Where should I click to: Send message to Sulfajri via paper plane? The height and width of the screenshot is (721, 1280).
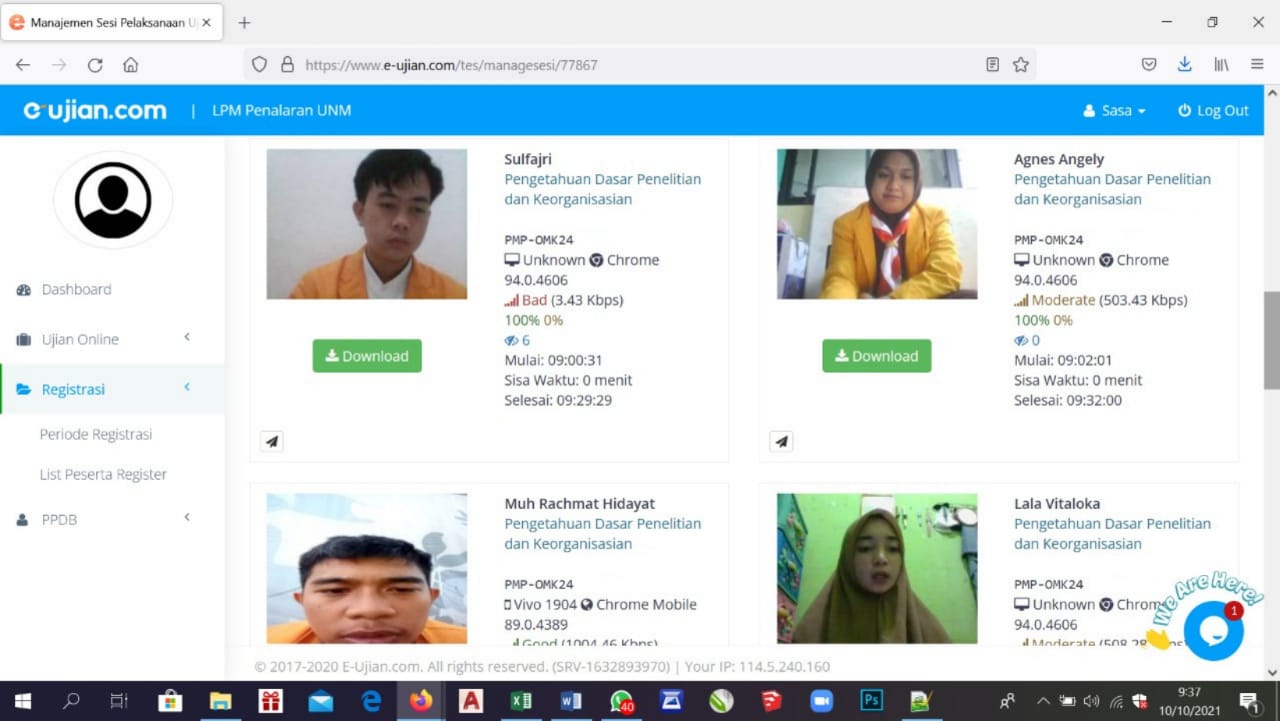pyautogui.click(x=272, y=442)
